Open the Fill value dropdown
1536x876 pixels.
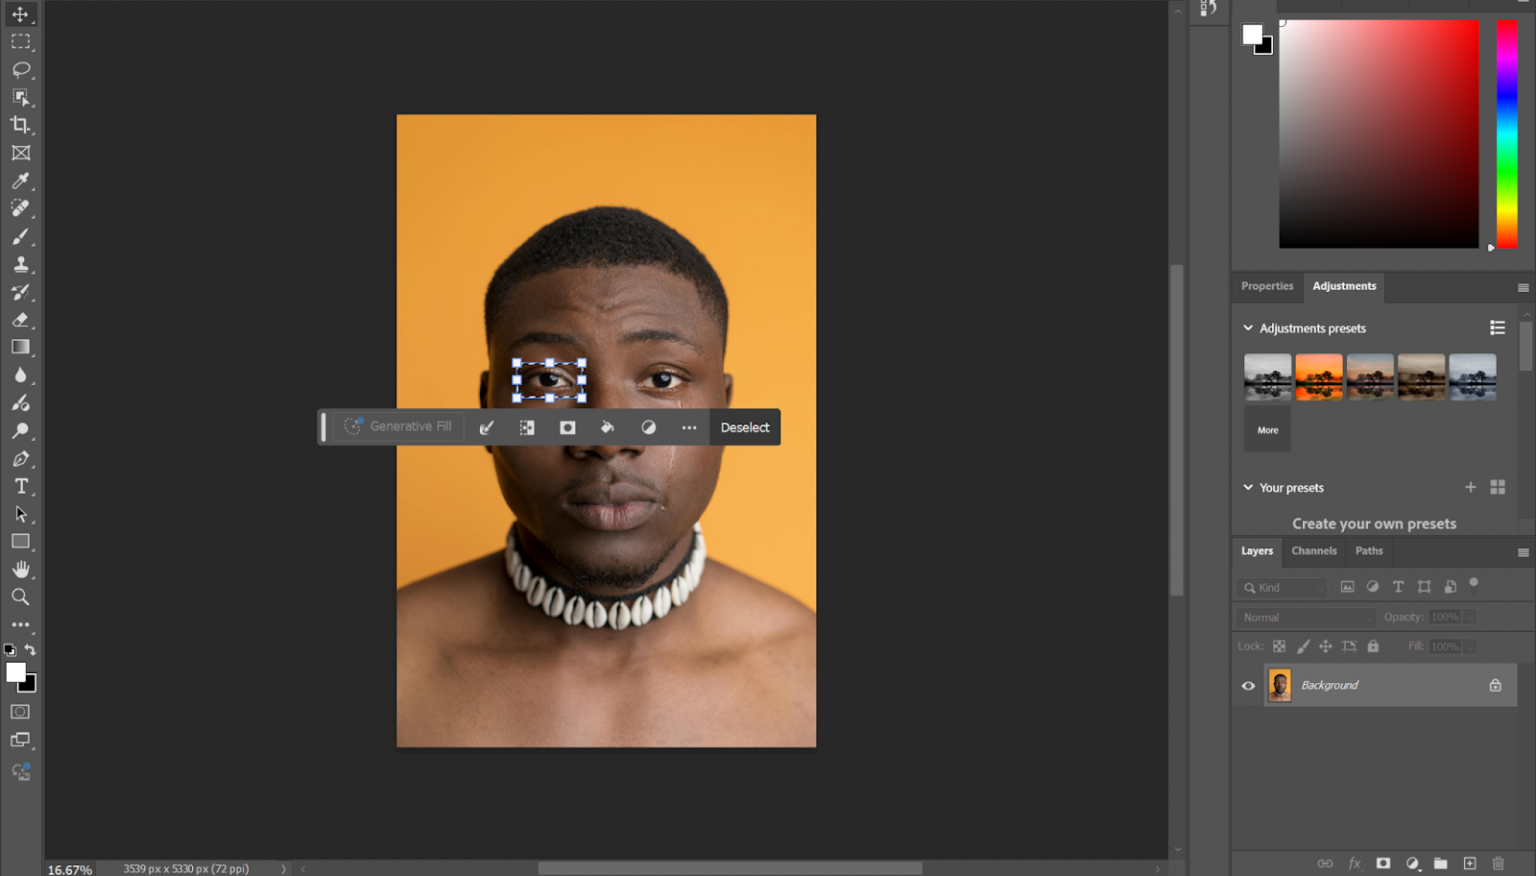coord(1470,647)
